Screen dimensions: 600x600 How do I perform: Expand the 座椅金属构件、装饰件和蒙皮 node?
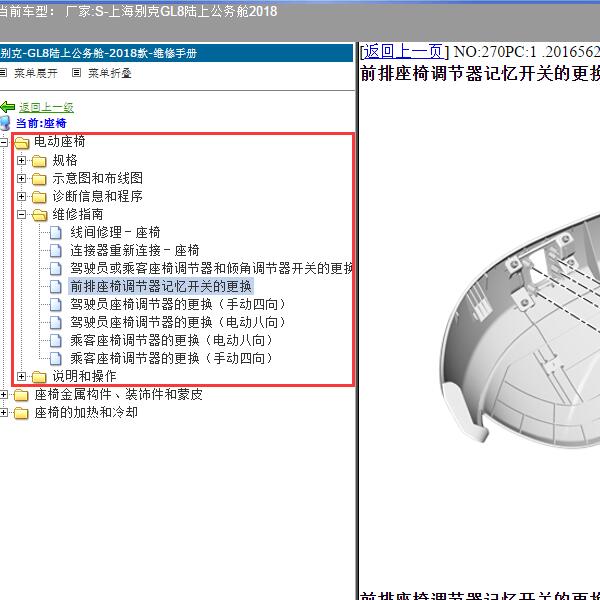click(x=3, y=395)
